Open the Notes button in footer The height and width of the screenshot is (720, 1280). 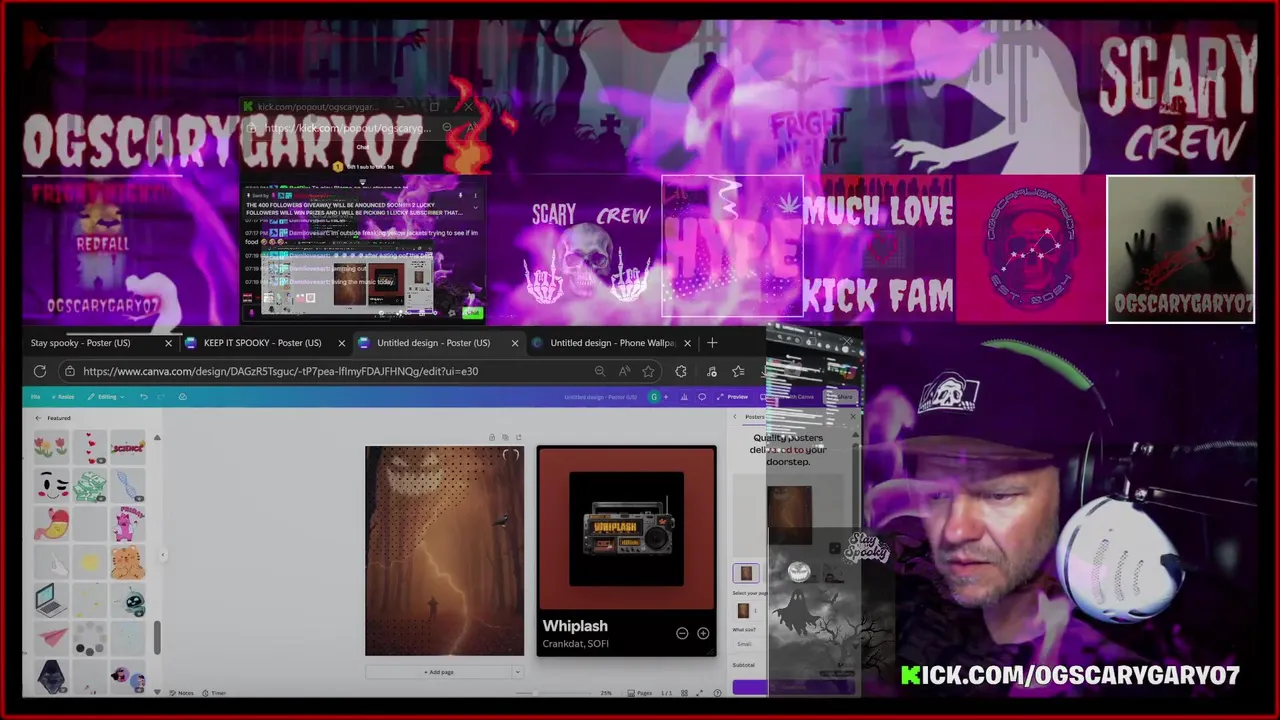pos(181,693)
